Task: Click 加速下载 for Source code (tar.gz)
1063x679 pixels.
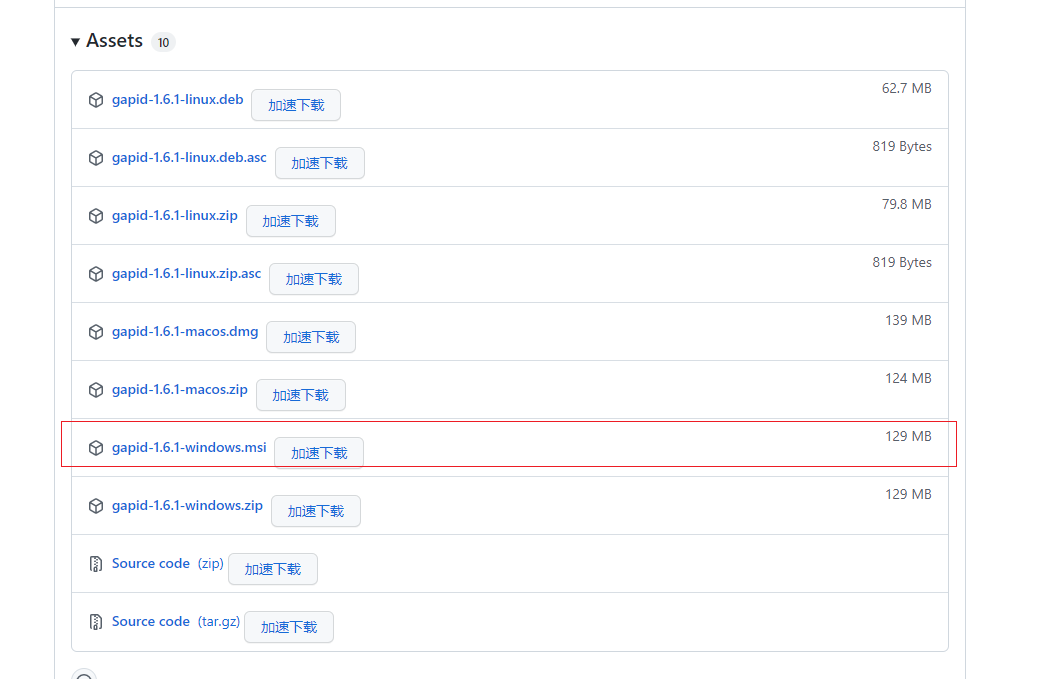Action: [288, 627]
